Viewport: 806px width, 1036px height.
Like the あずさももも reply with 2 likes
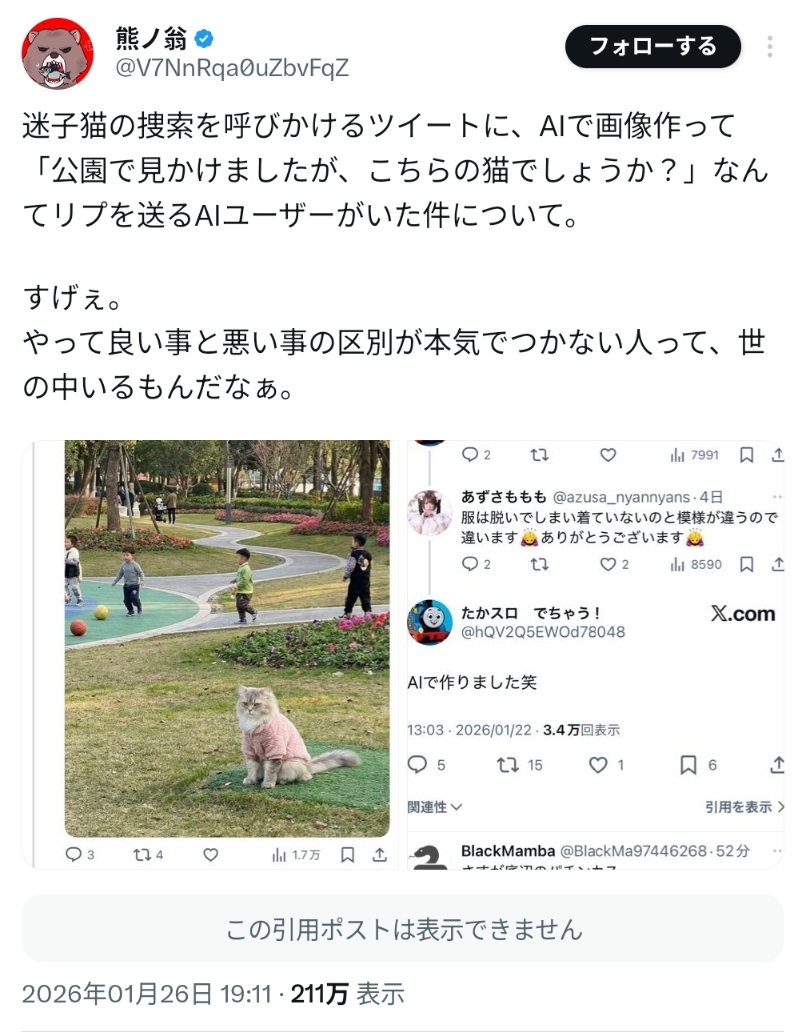tap(608, 564)
